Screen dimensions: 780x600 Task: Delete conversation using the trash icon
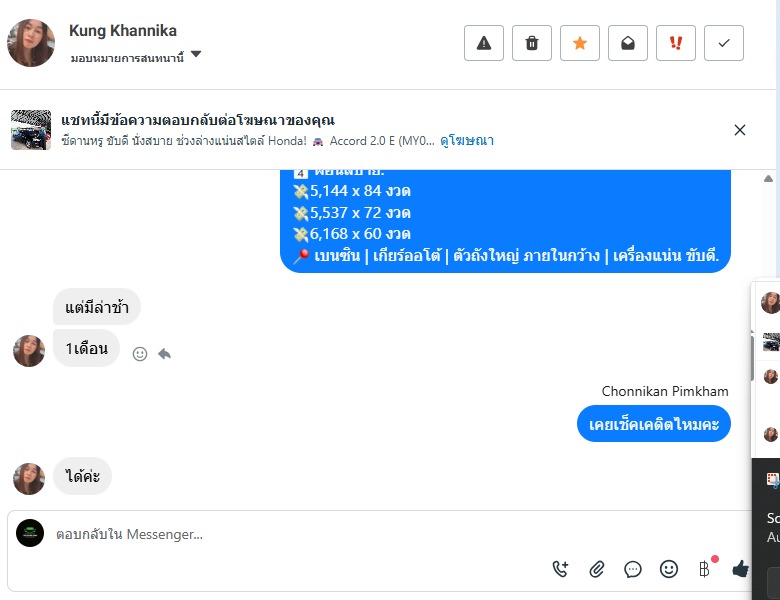click(532, 43)
